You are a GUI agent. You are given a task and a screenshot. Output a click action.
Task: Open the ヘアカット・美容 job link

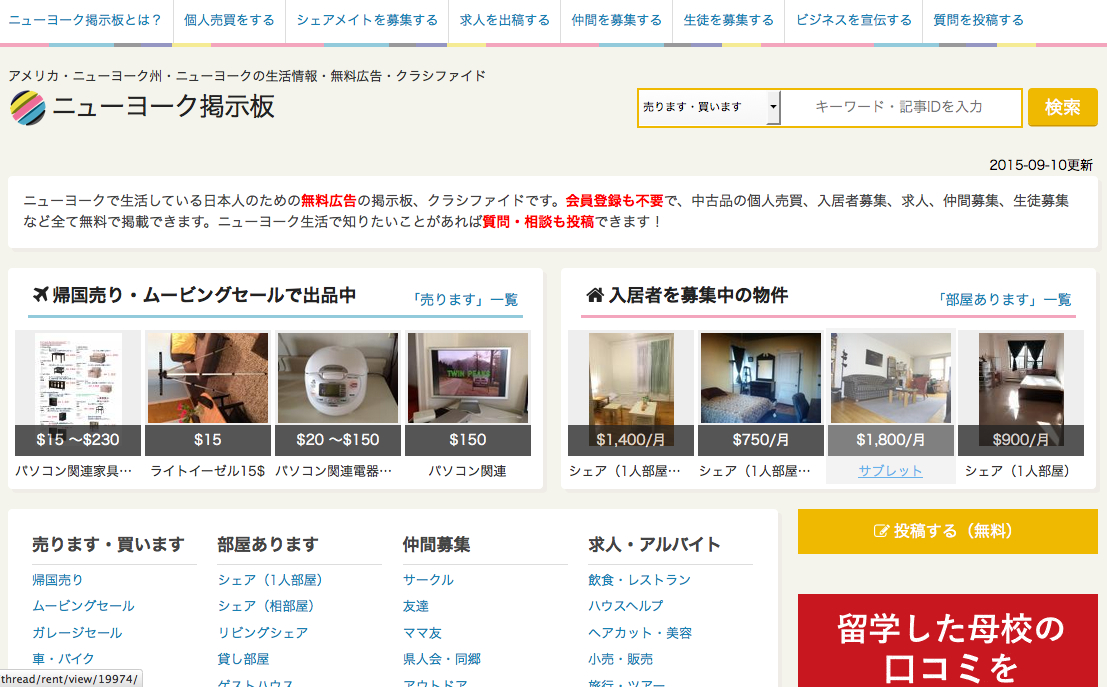tap(640, 633)
